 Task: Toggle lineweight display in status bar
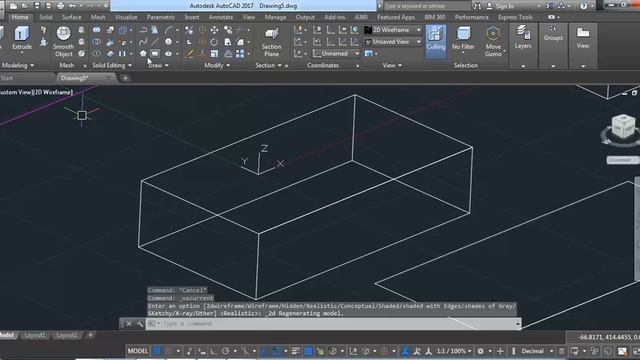296,351
